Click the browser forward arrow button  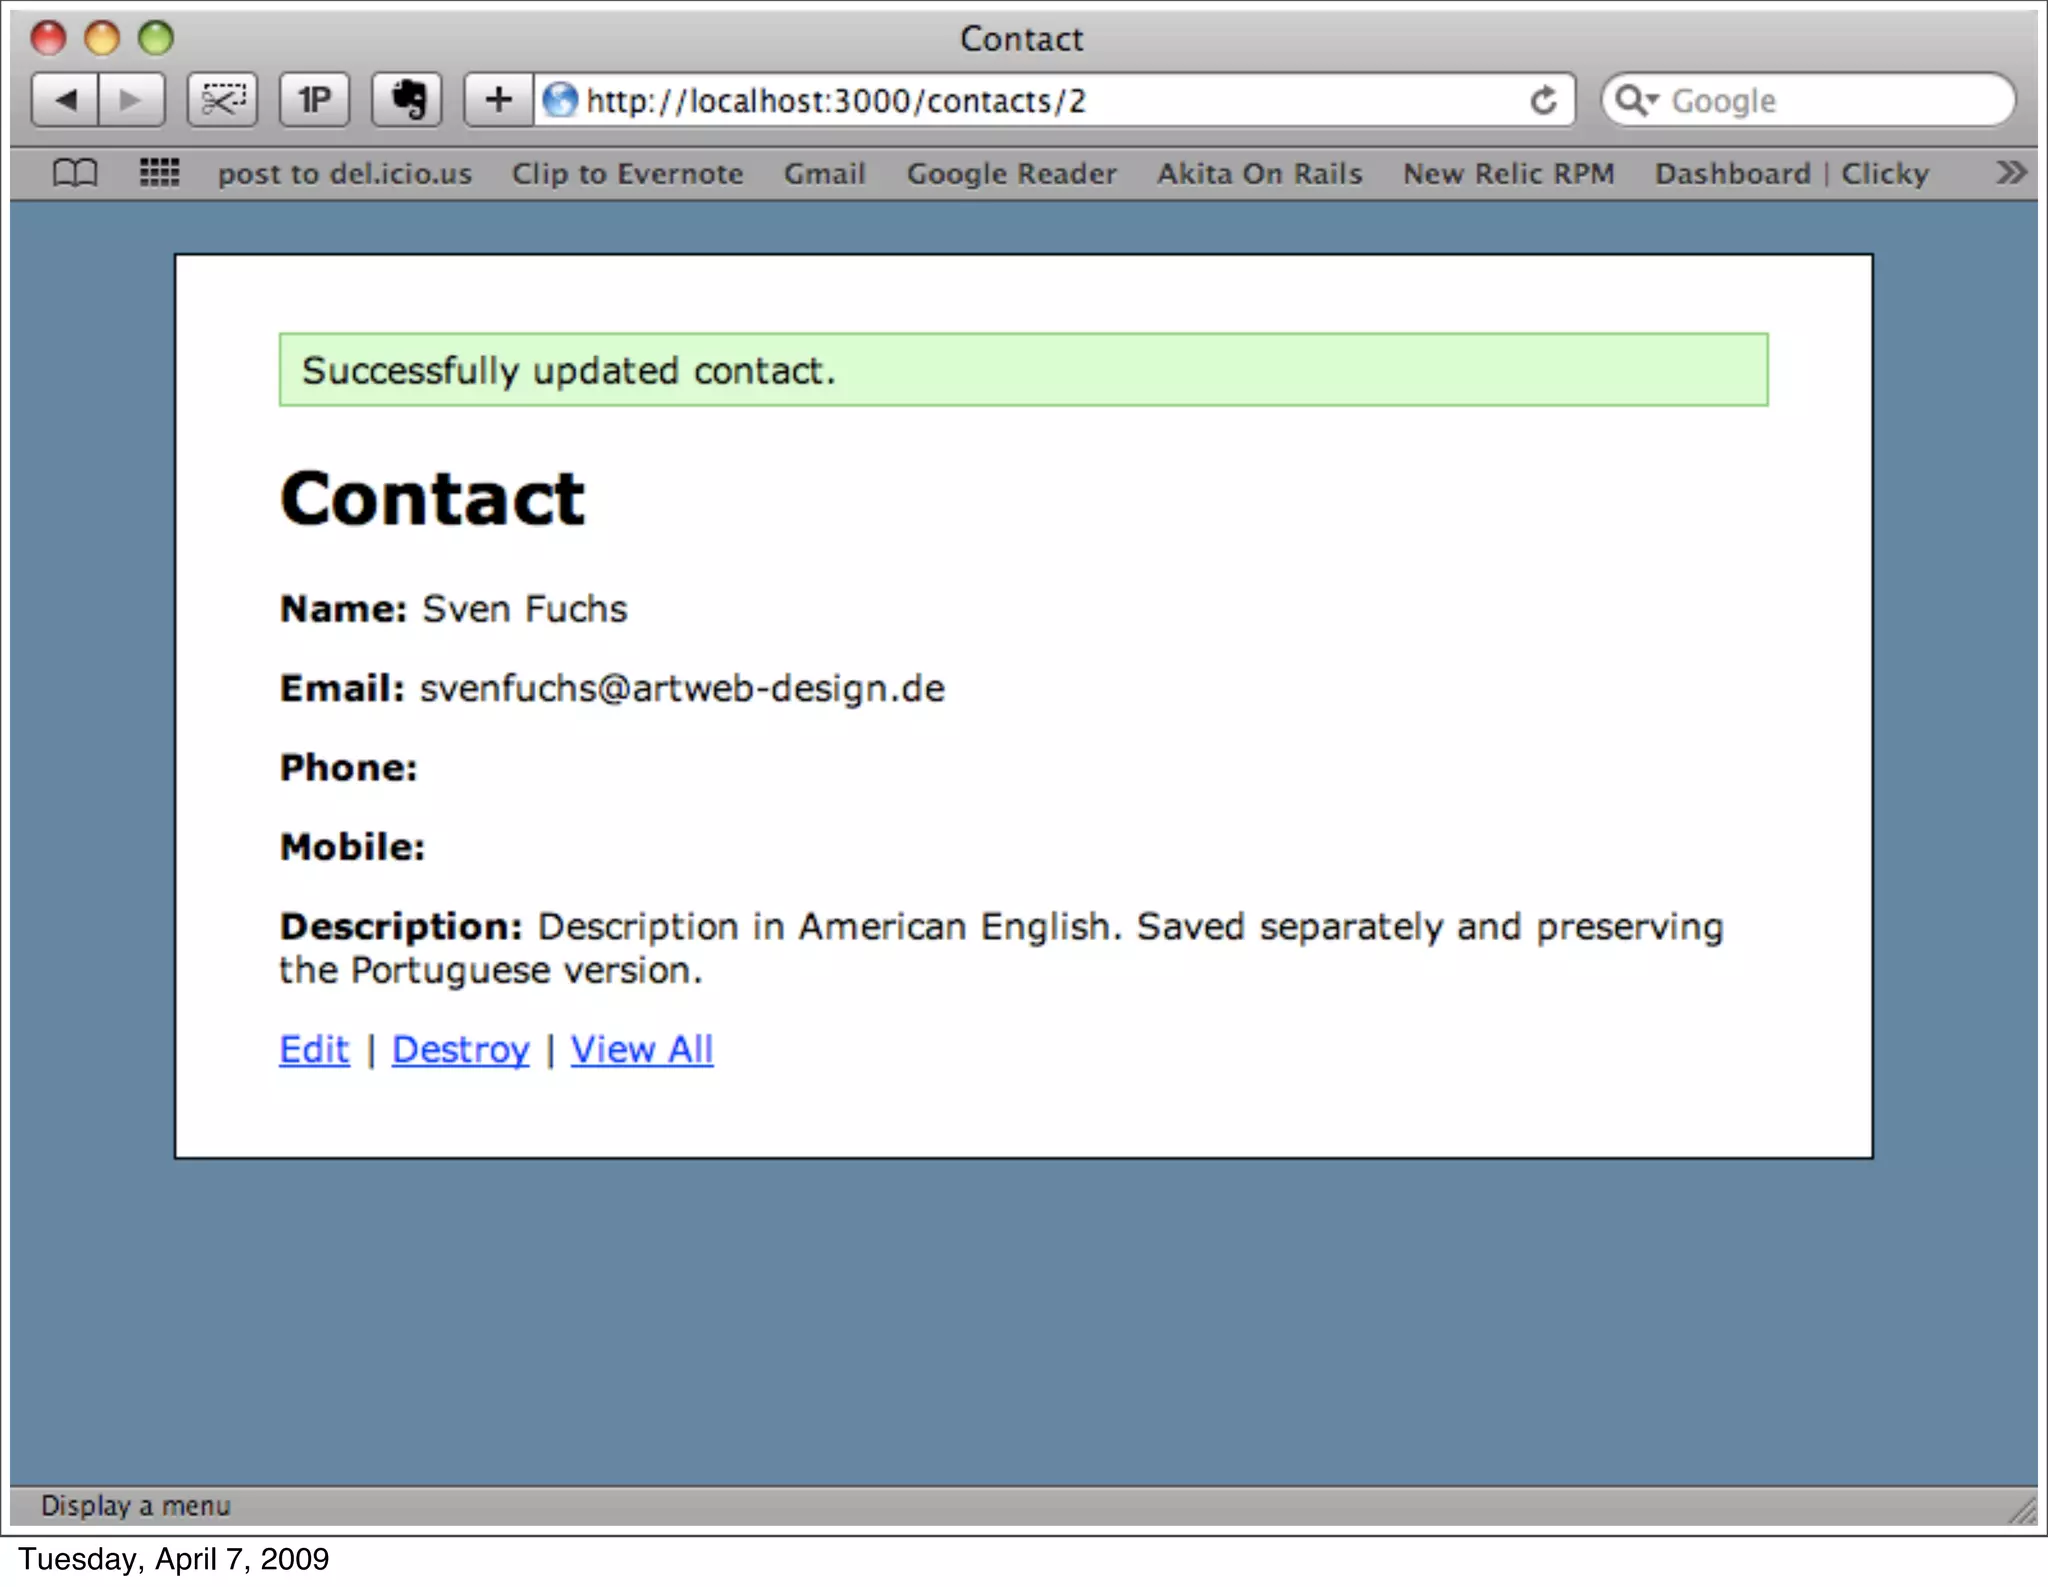(x=131, y=100)
